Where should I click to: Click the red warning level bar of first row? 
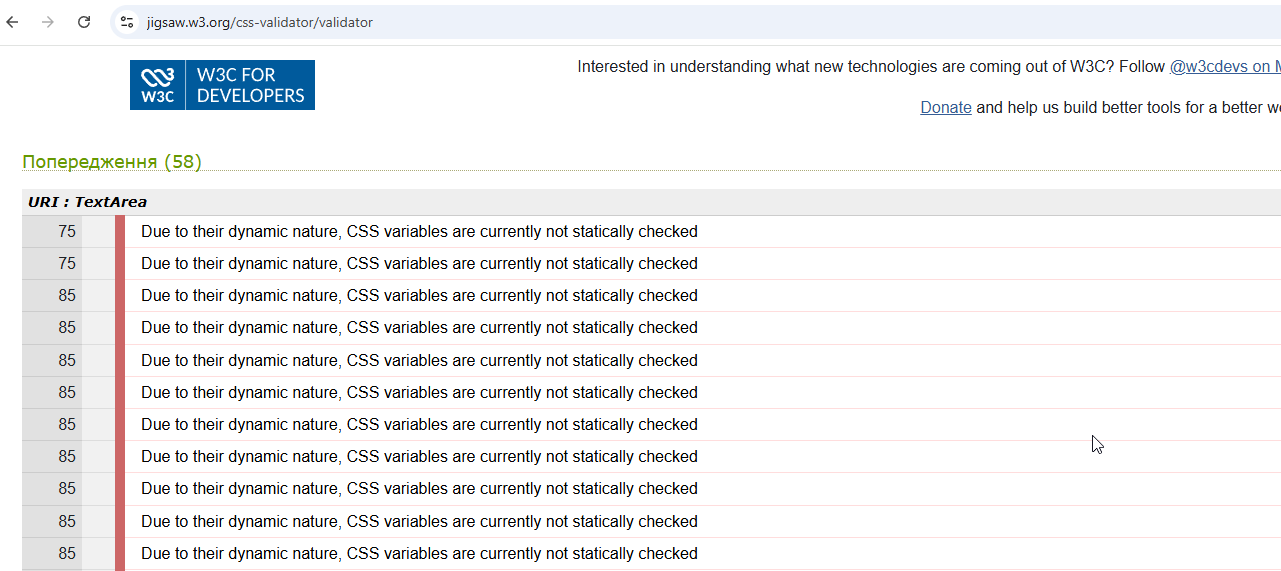120,232
